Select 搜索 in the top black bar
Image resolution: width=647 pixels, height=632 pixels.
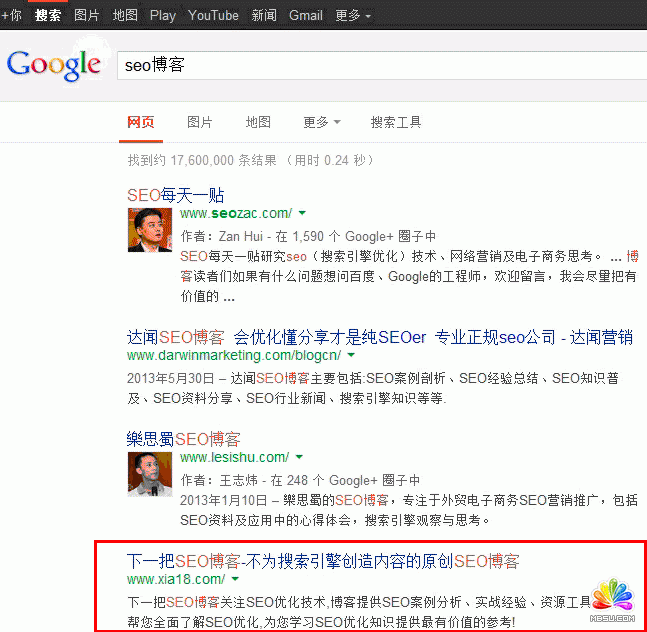click(x=48, y=16)
